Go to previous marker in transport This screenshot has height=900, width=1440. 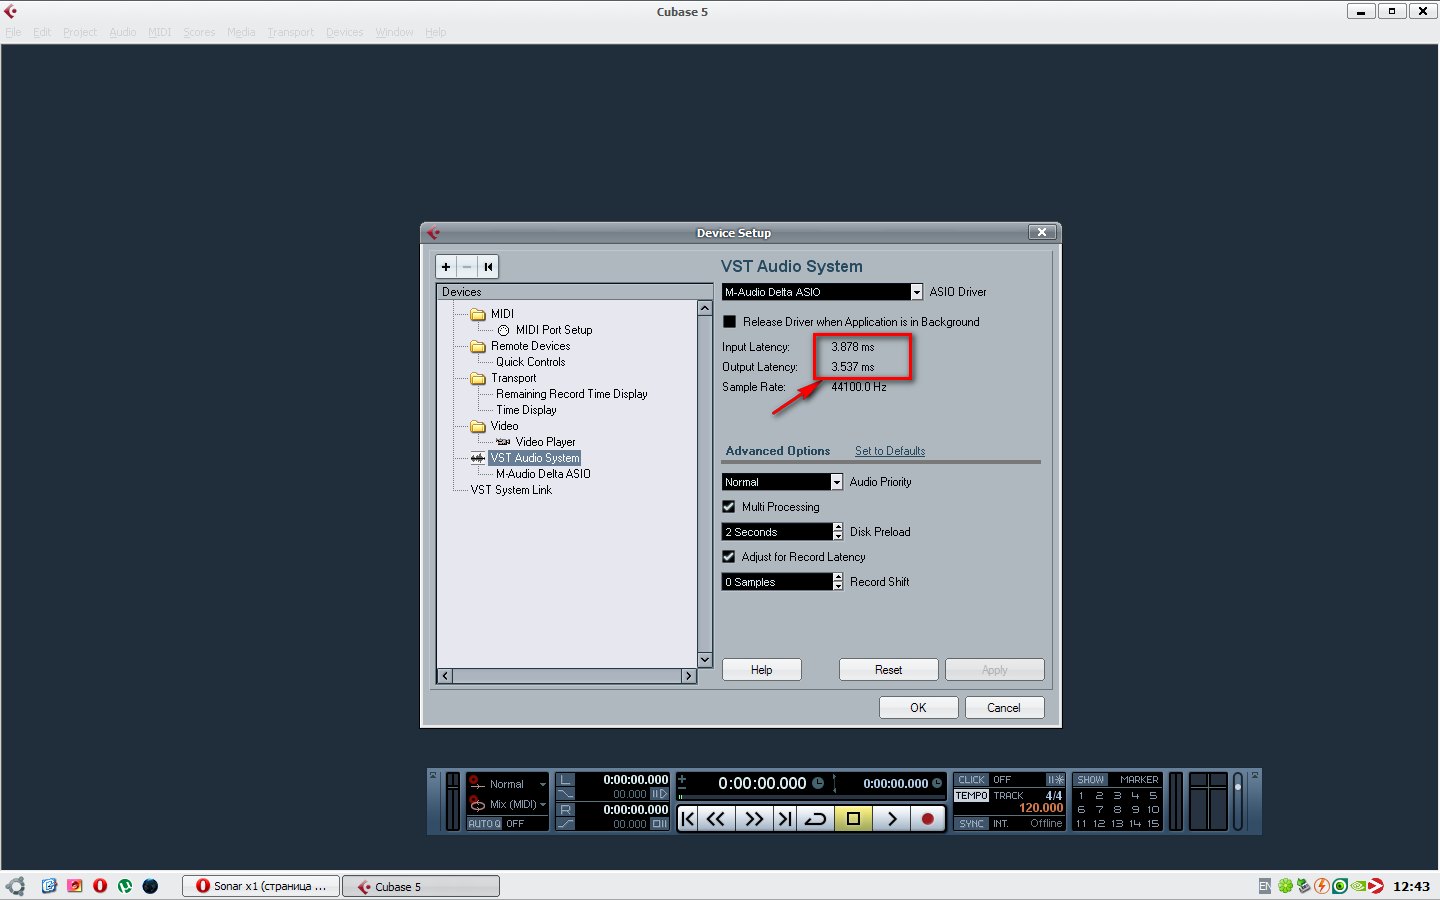[688, 819]
